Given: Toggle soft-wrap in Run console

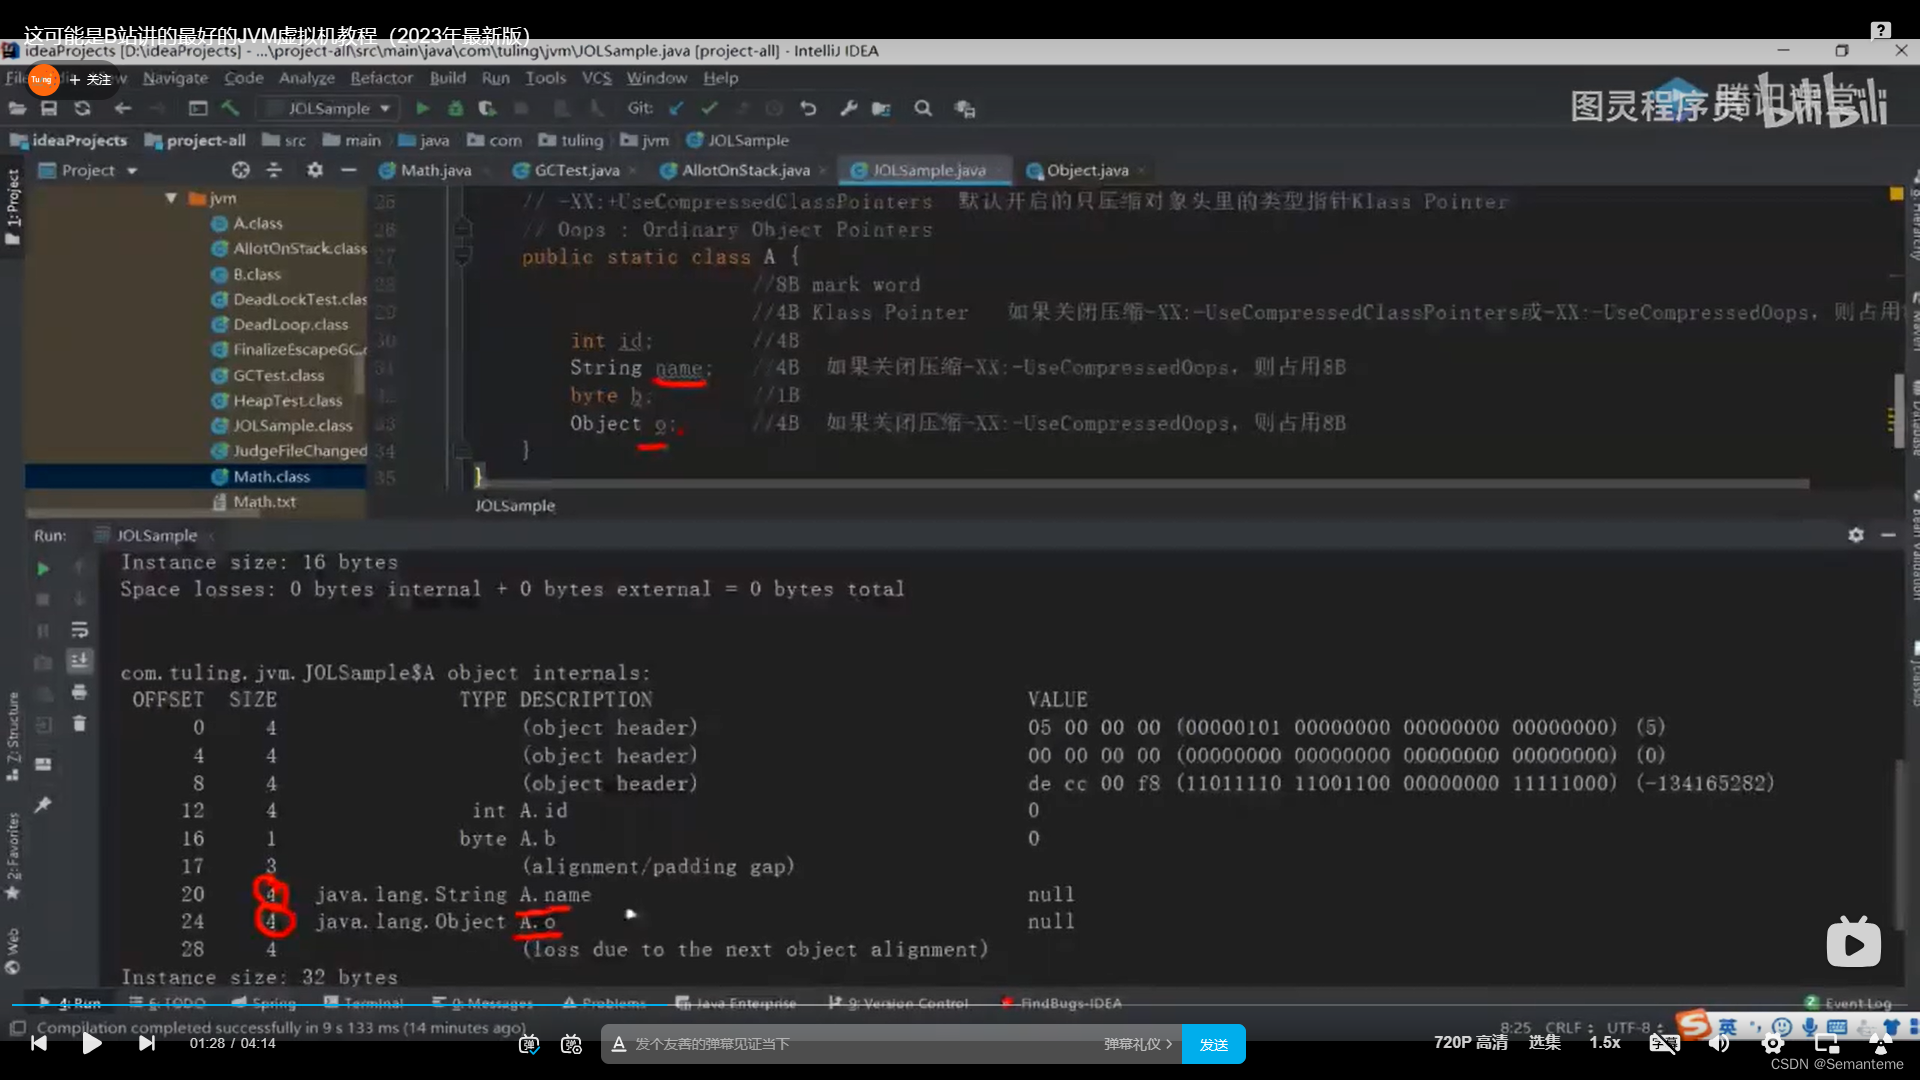Looking at the screenshot, I should pyautogui.click(x=80, y=630).
